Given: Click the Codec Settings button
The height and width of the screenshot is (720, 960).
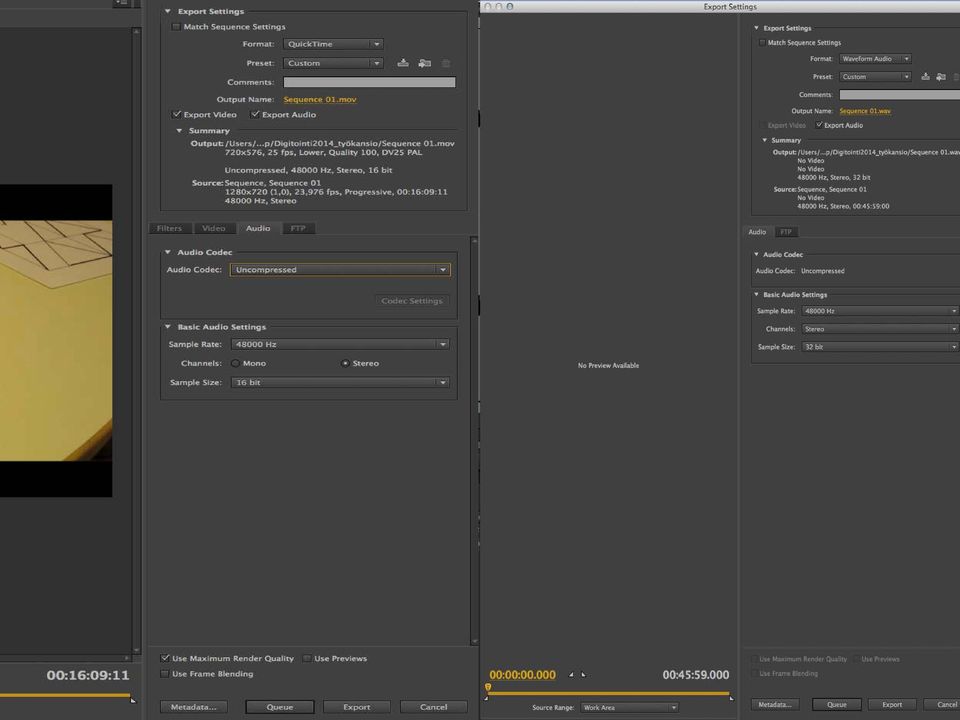Looking at the screenshot, I should tap(411, 301).
